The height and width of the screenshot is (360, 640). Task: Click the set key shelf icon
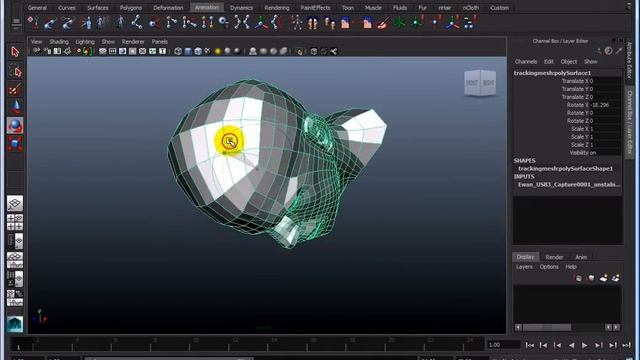click(x=33, y=22)
